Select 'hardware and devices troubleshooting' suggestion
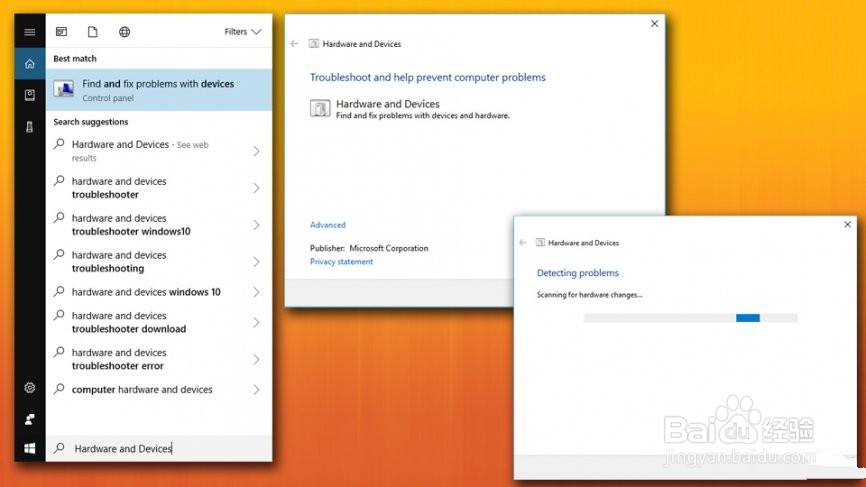 (159, 262)
